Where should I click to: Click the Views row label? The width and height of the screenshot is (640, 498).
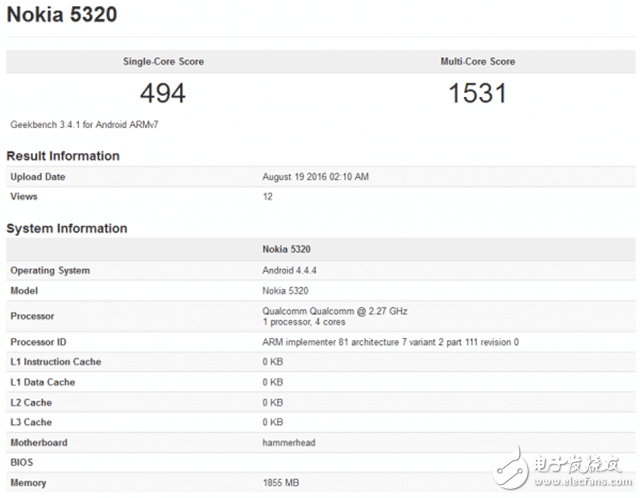click(x=24, y=197)
